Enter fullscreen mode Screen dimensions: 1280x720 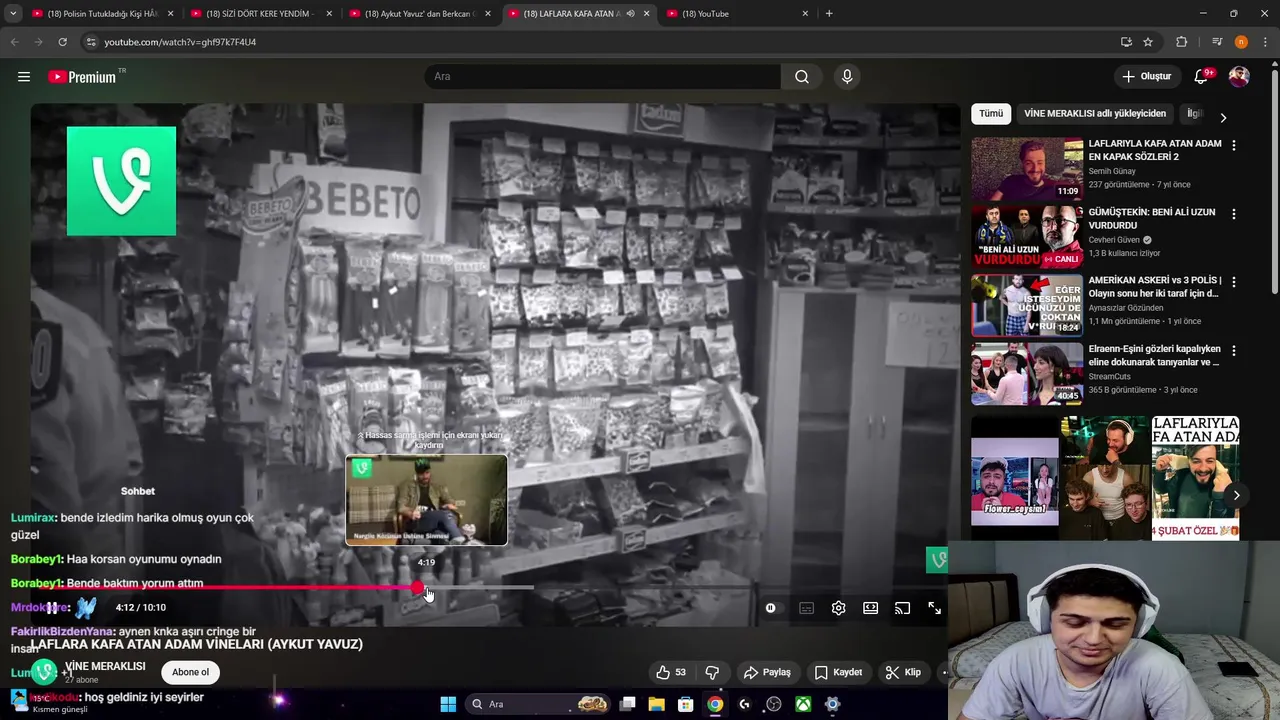pos(934,608)
